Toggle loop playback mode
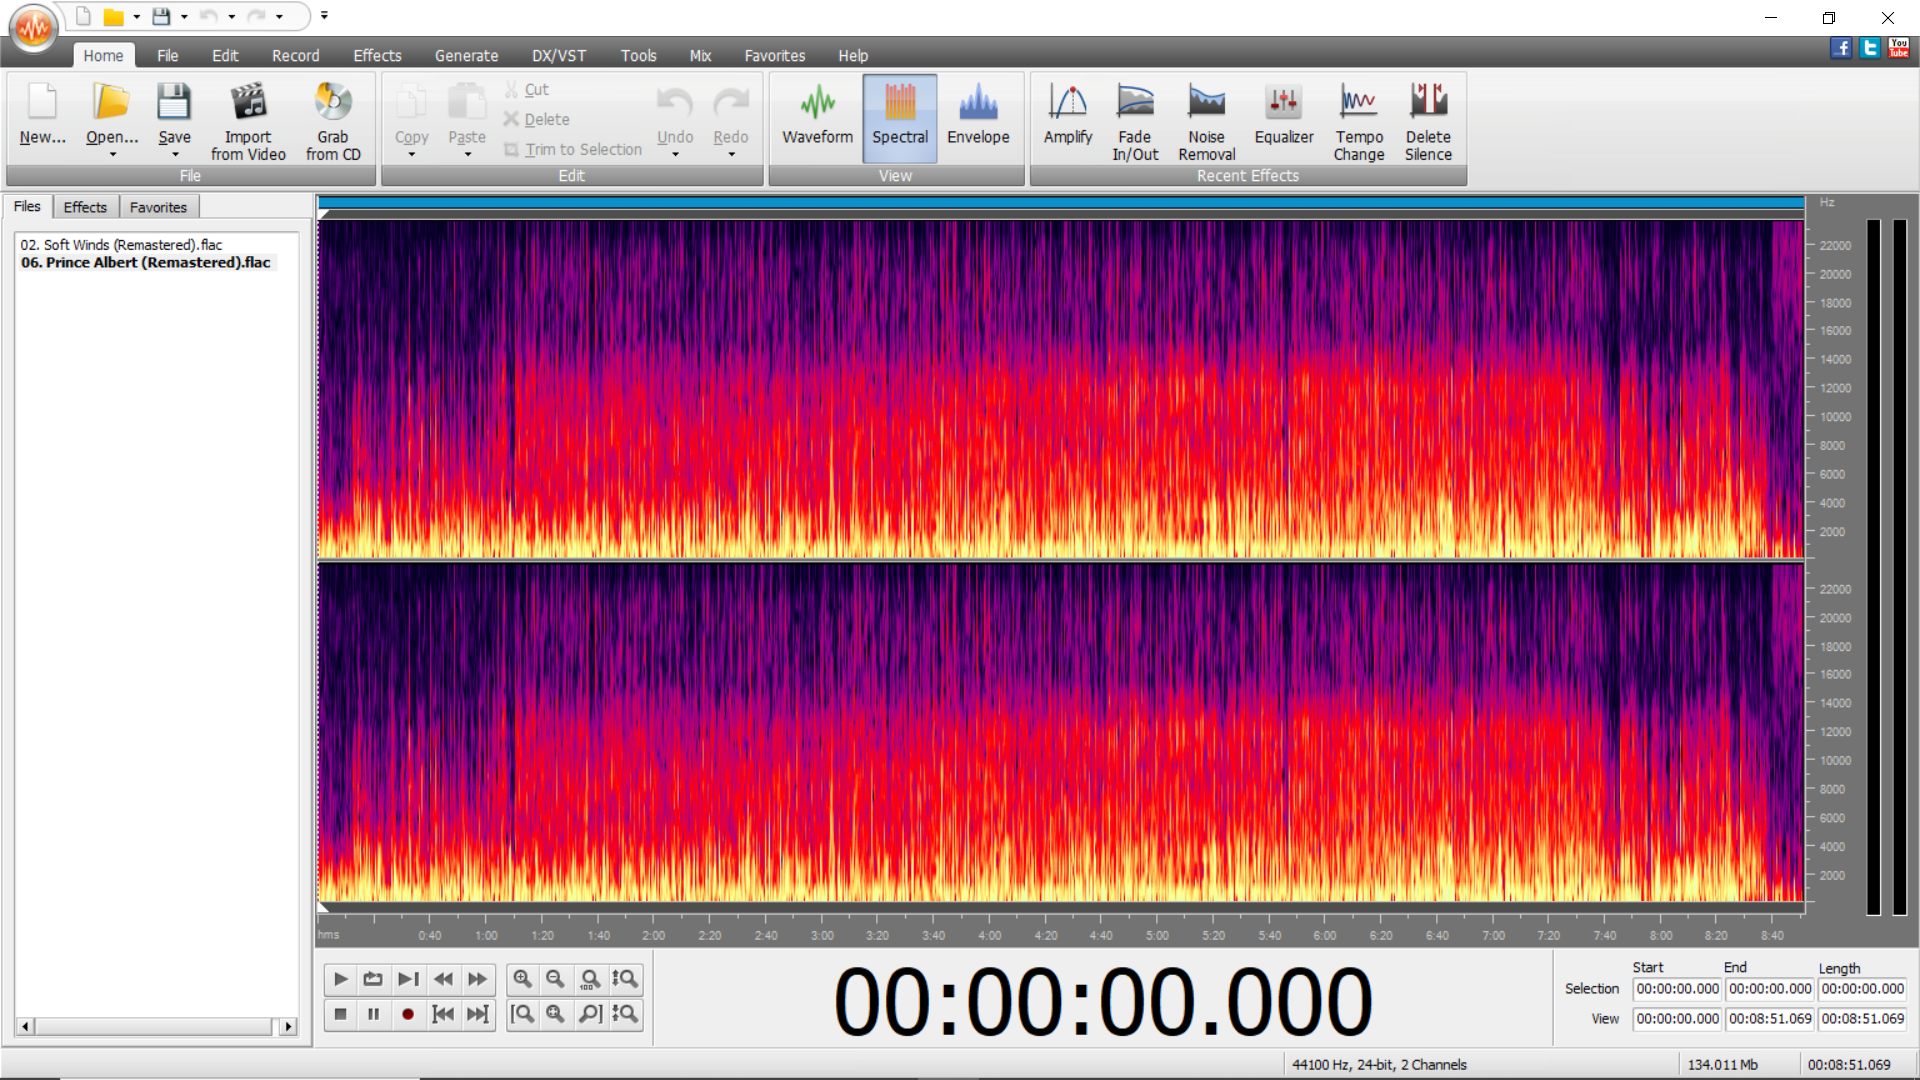The width and height of the screenshot is (1920, 1080). pyautogui.click(x=373, y=979)
